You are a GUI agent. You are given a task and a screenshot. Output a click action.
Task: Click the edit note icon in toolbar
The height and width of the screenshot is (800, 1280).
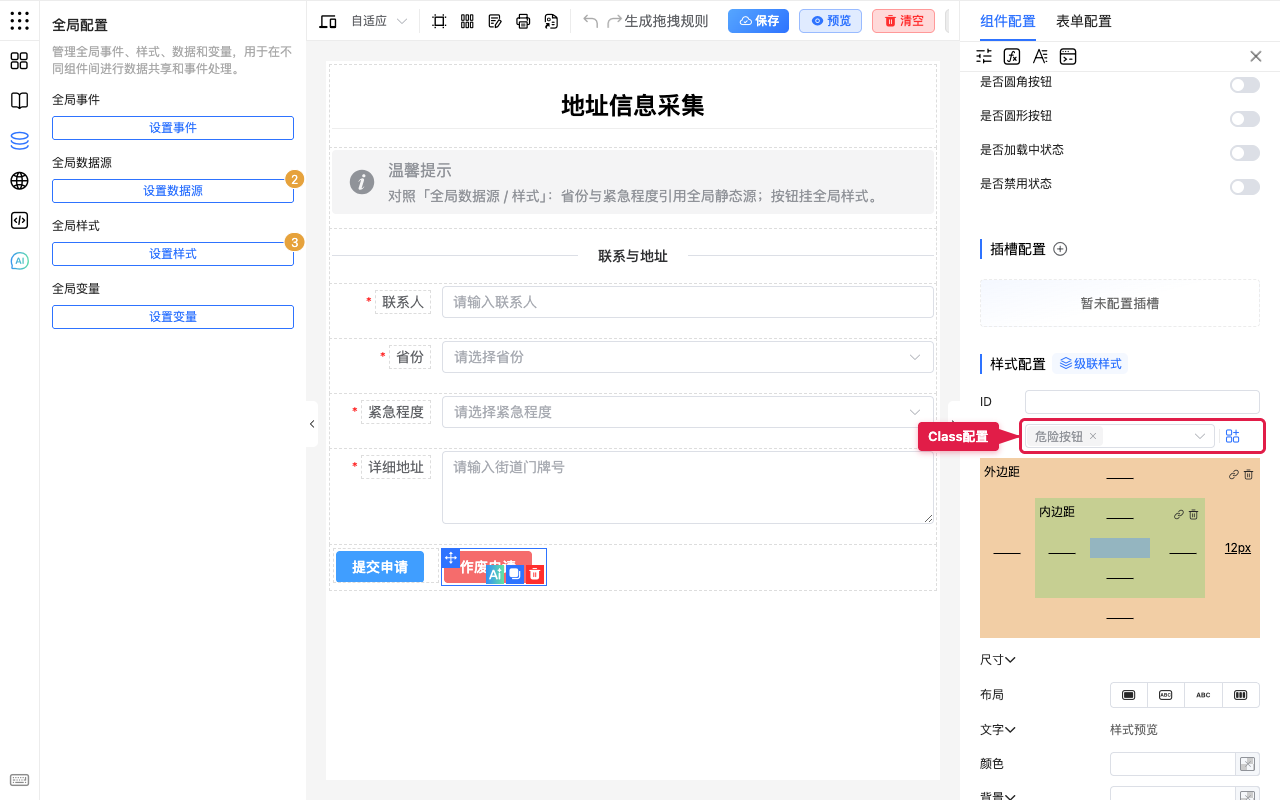click(x=495, y=21)
